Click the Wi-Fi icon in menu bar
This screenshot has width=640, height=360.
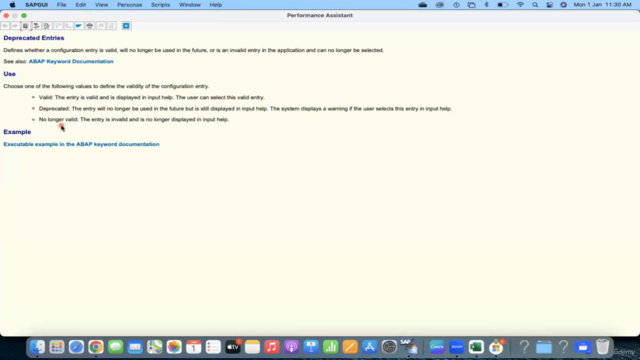pos(520,5)
